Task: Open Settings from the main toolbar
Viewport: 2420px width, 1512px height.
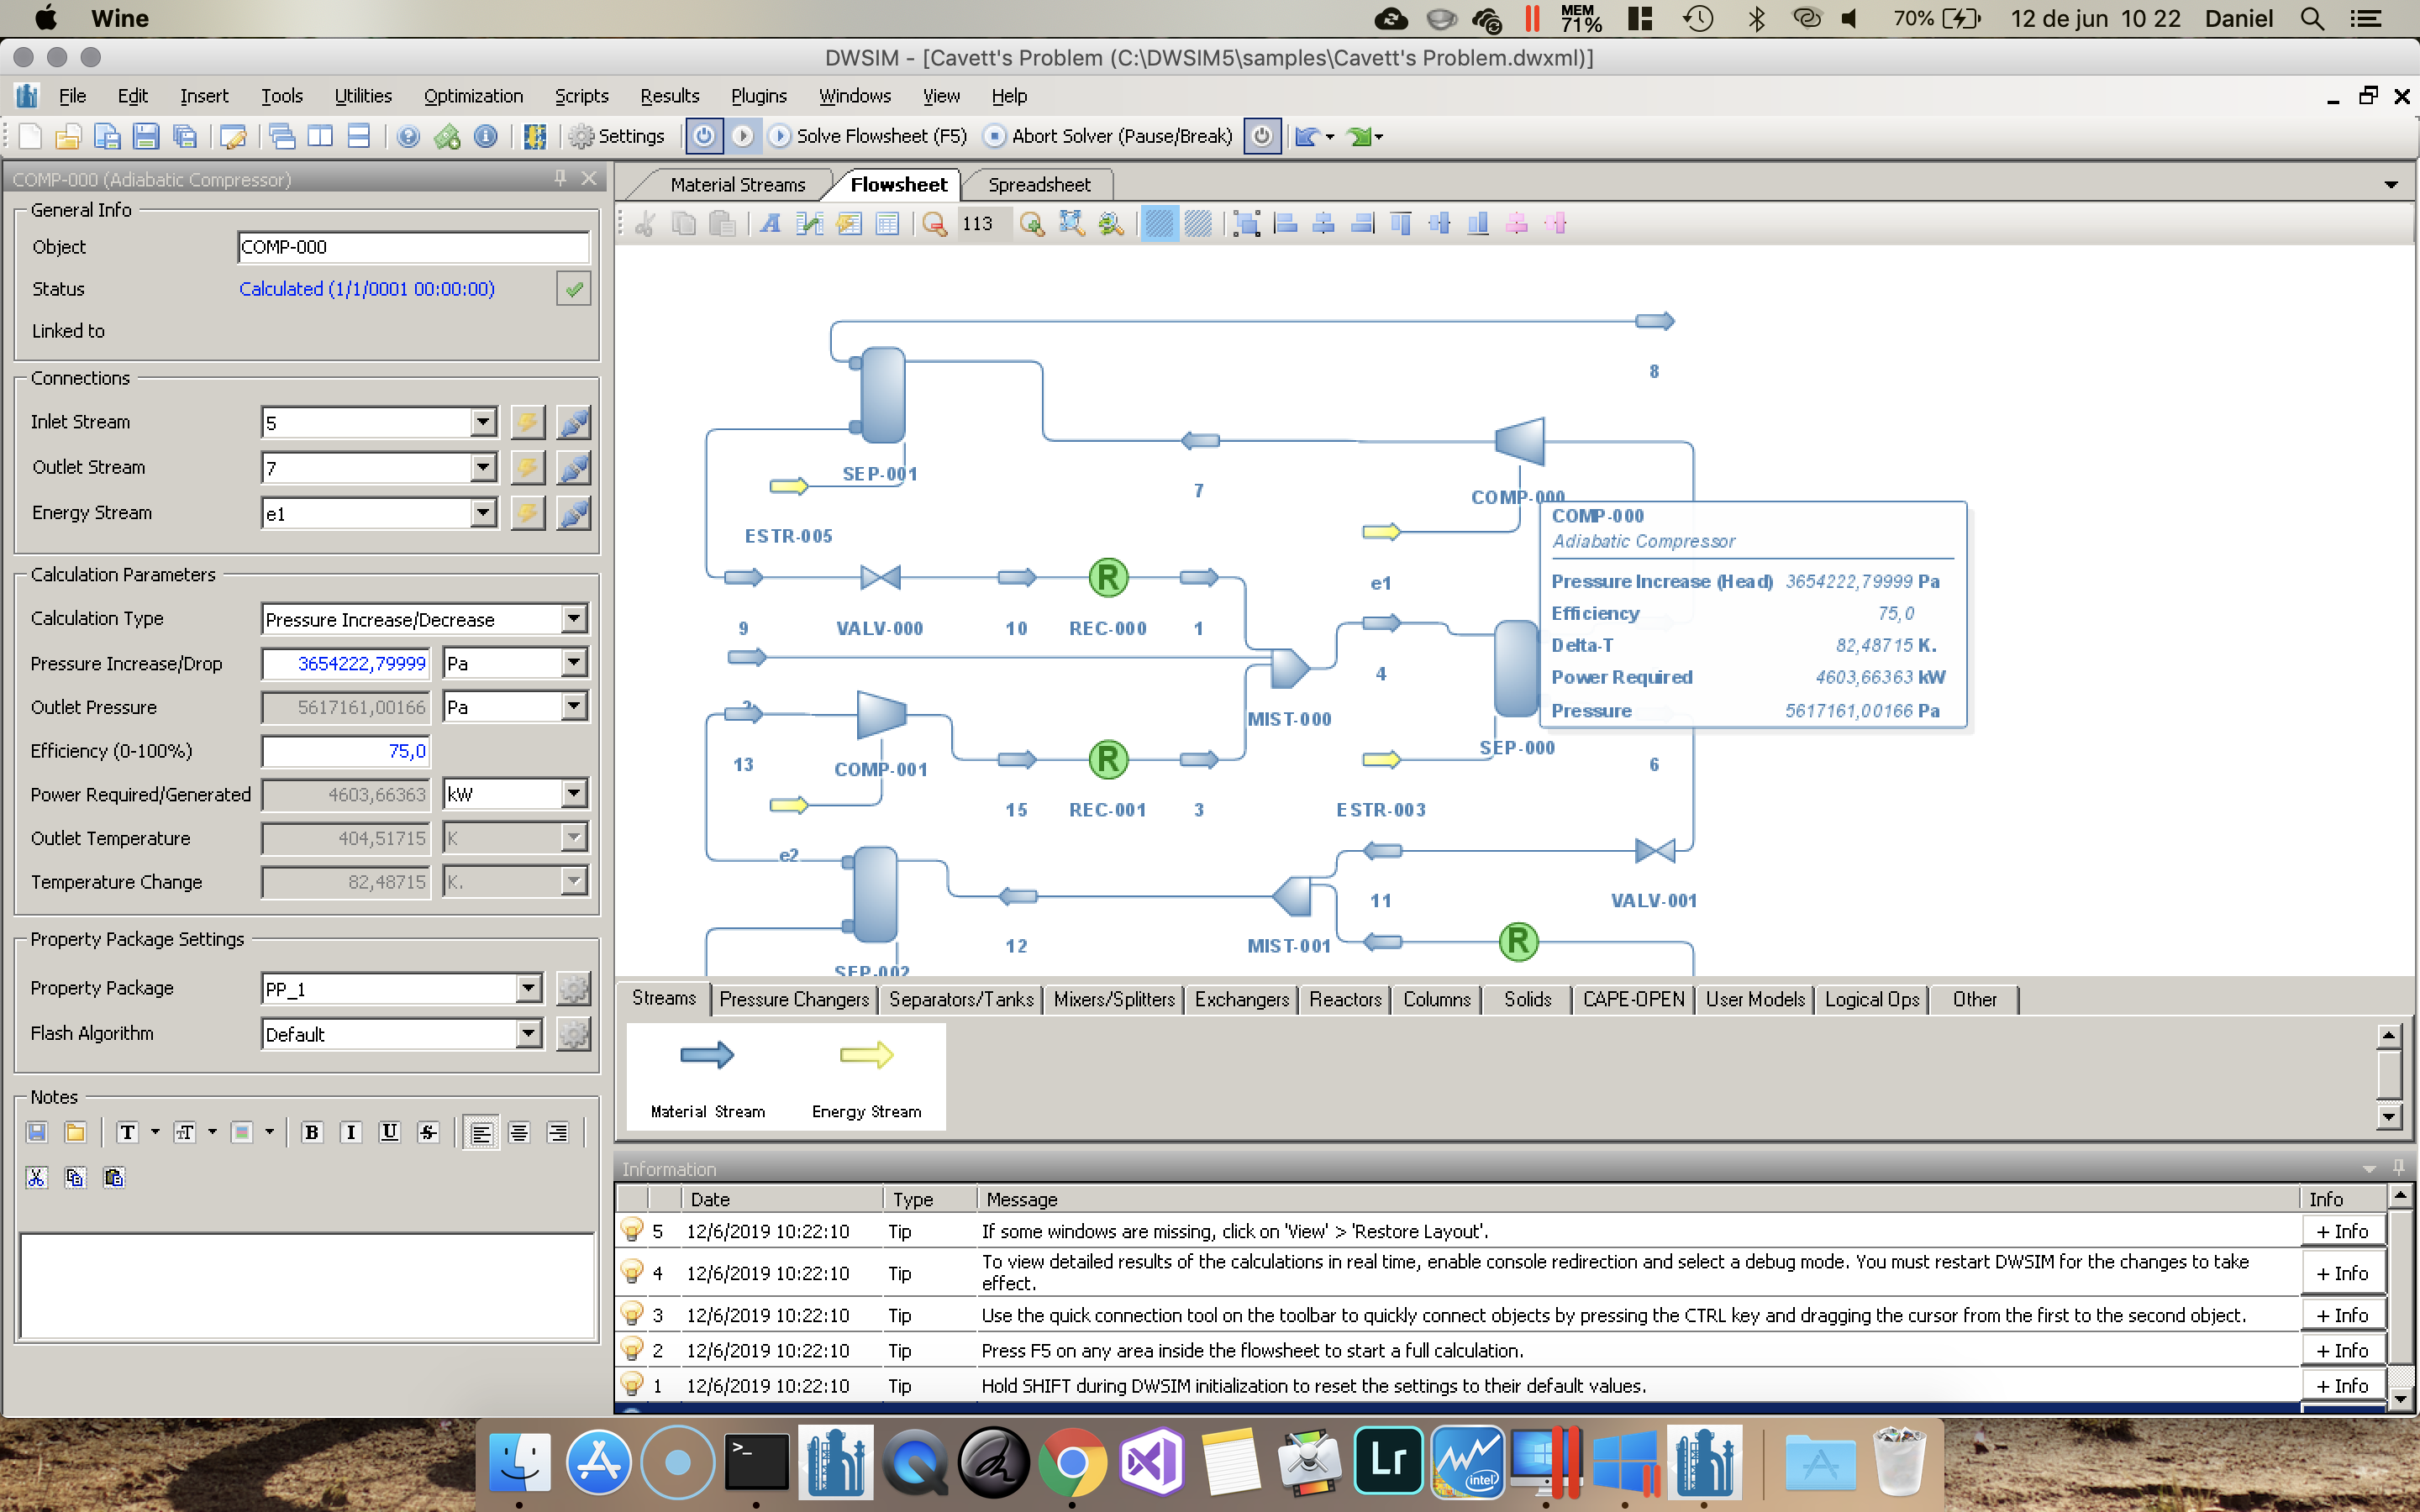Action: pyautogui.click(x=617, y=136)
